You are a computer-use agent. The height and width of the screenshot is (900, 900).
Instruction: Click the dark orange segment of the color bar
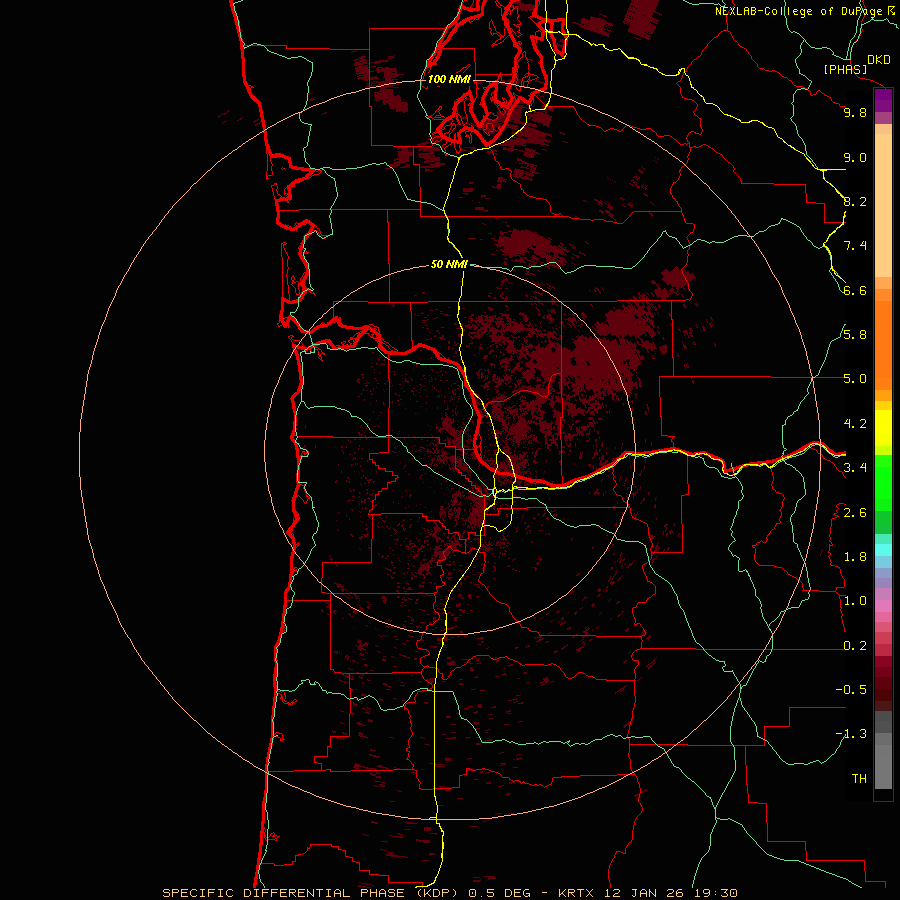tap(883, 346)
